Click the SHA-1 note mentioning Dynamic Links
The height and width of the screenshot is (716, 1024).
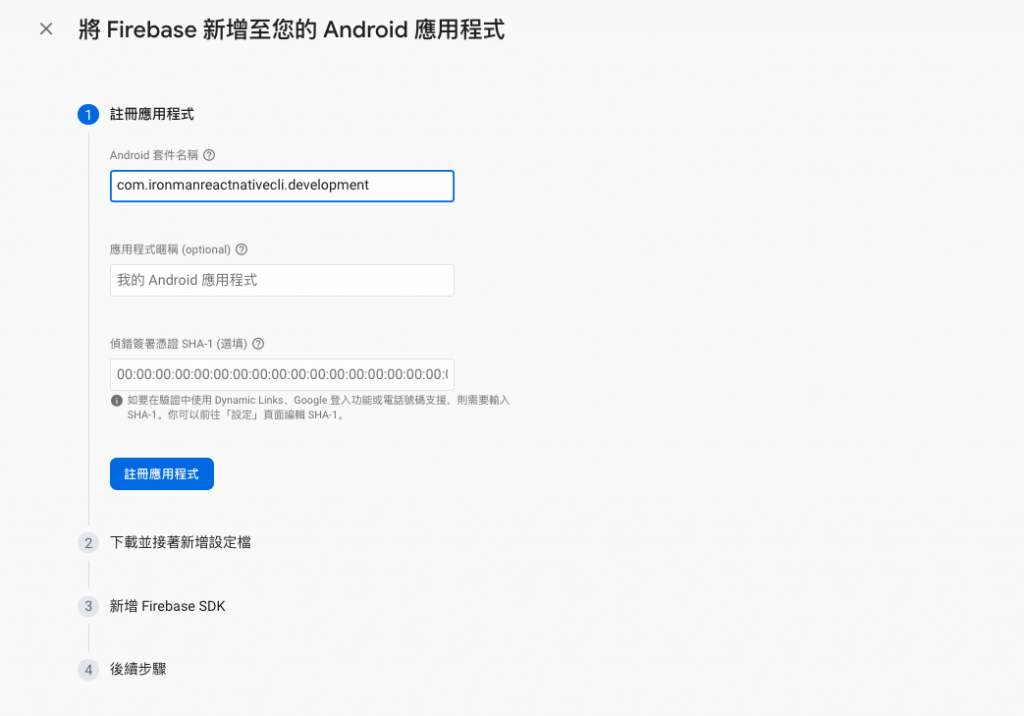[x=318, y=408]
